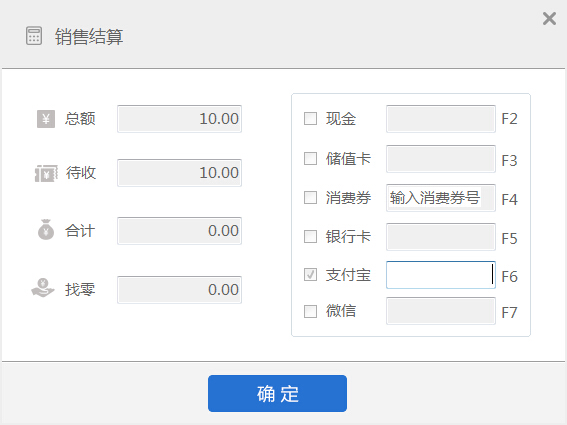
Task: Select the 银行卡 checkbox
Action: click(310, 237)
